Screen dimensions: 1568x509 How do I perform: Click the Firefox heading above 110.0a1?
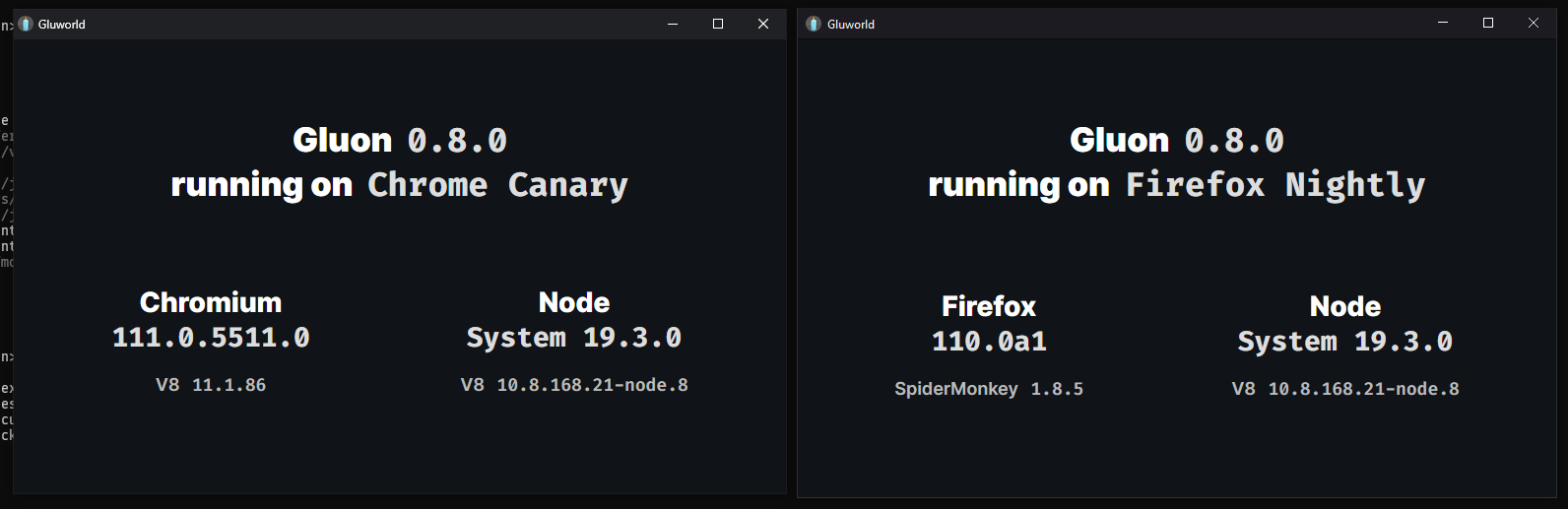point(989,306)
